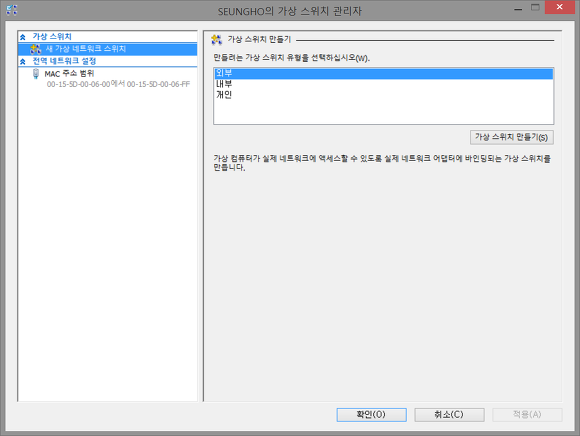This screenshot has height=436, width=580.
Task: Minimize the virtual switch manager window
Action: 518,8
